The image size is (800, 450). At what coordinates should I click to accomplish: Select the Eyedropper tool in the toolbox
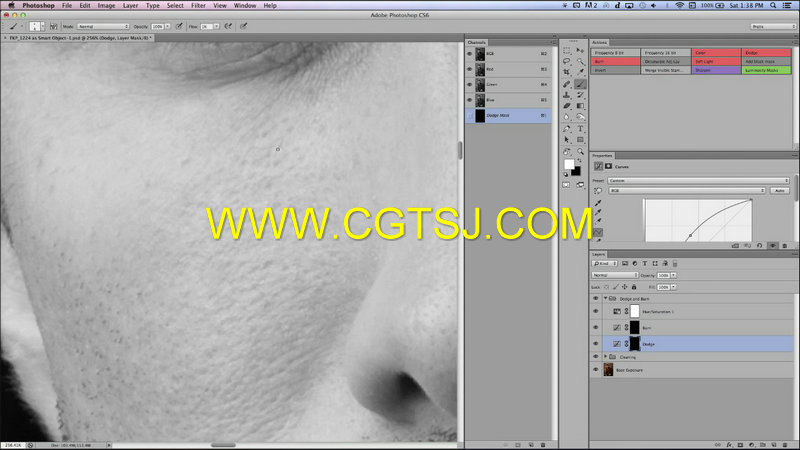tap(580, 72)
